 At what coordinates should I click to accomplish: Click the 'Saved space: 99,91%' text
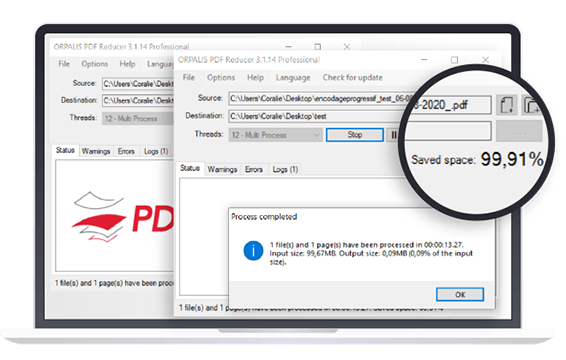[477, 159]
